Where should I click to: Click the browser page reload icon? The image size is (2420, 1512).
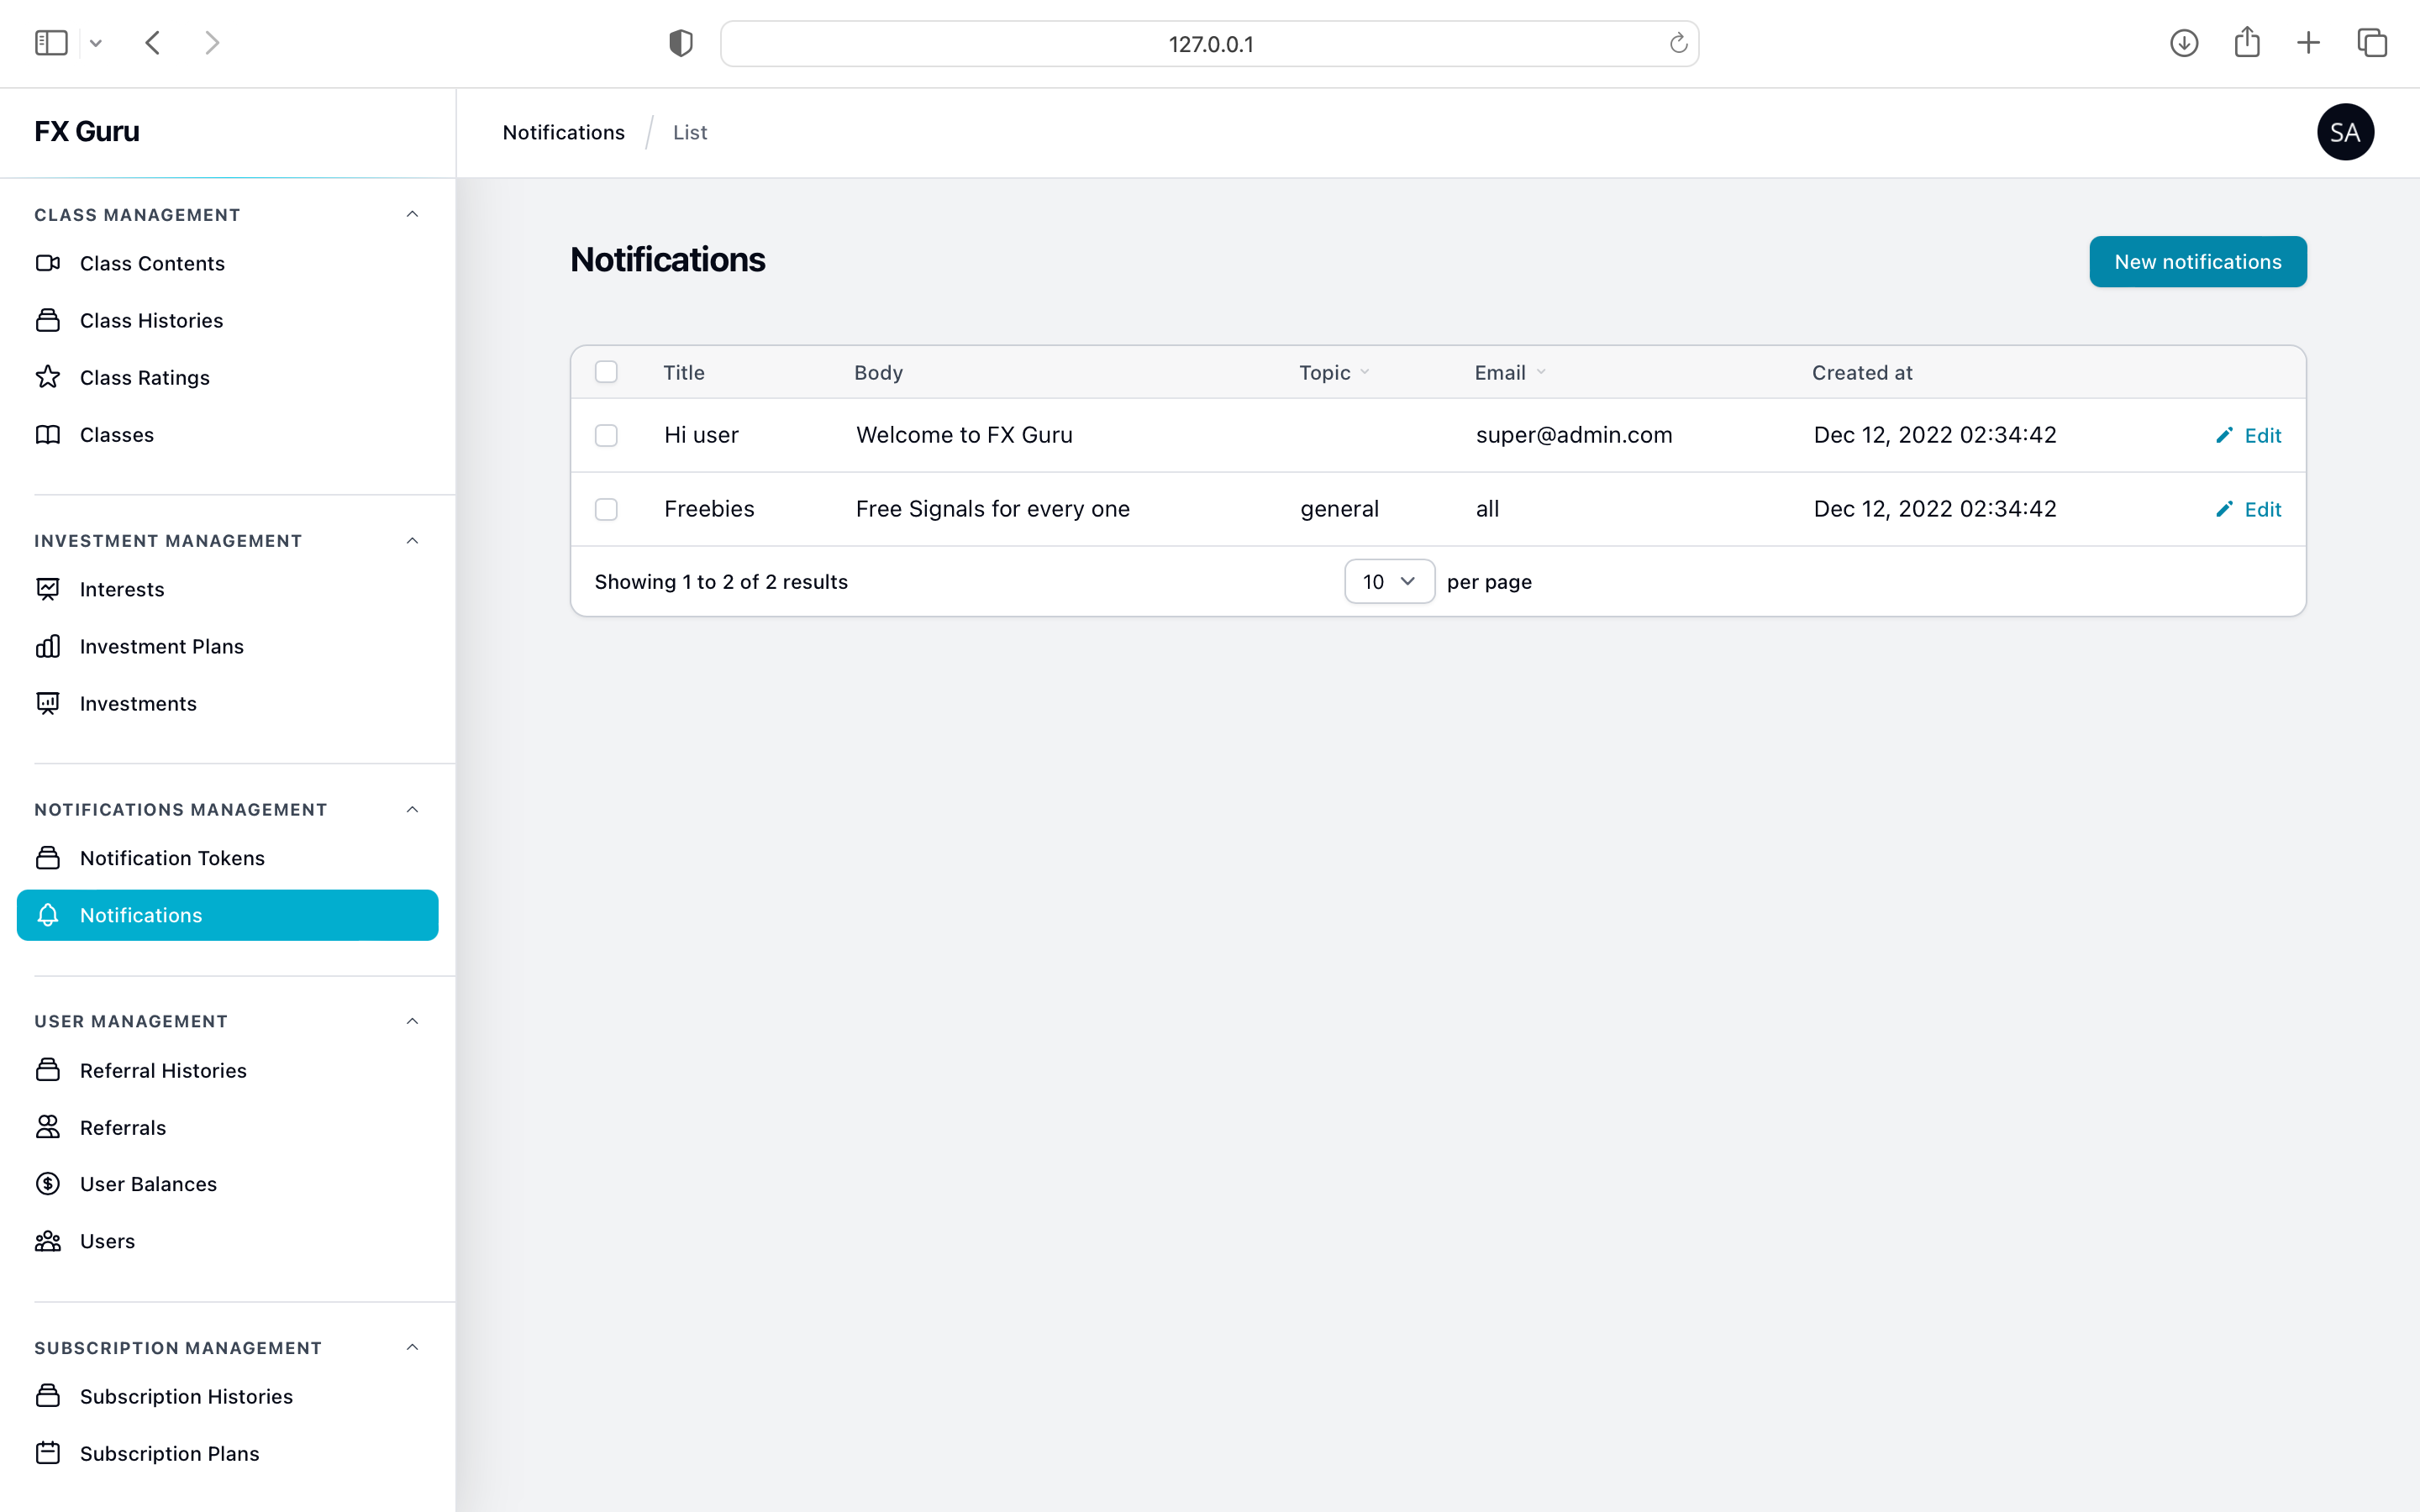coord(1678,44)
